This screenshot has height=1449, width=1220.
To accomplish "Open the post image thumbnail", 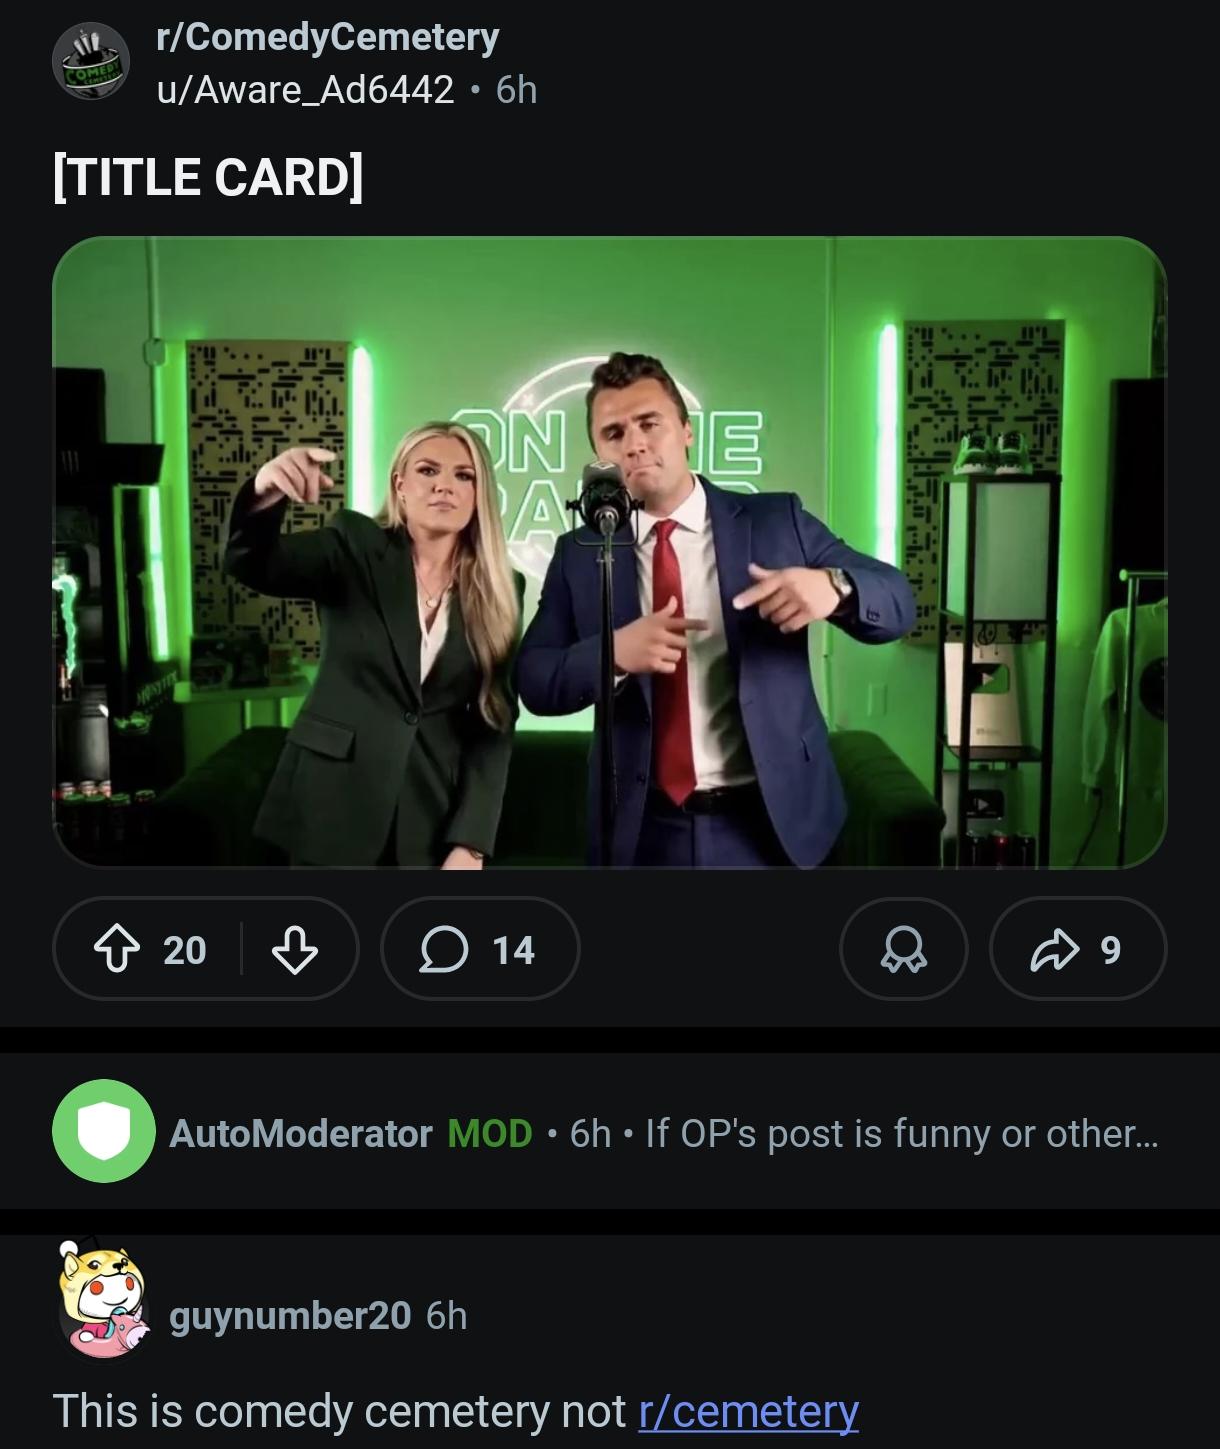I will tap(609, 553).
